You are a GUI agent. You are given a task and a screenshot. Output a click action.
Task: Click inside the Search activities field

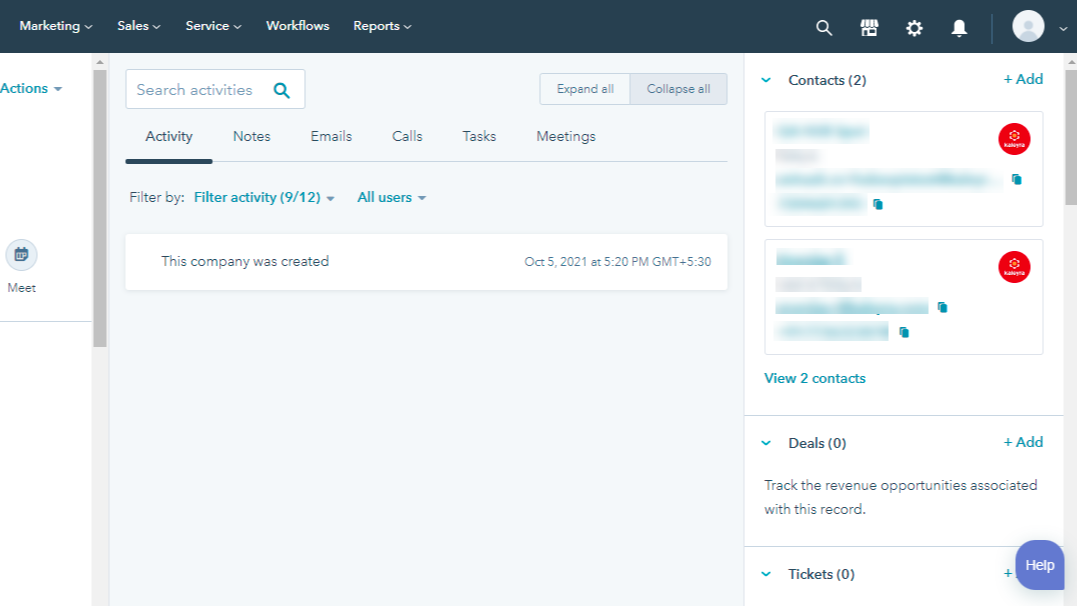point(195,89)
